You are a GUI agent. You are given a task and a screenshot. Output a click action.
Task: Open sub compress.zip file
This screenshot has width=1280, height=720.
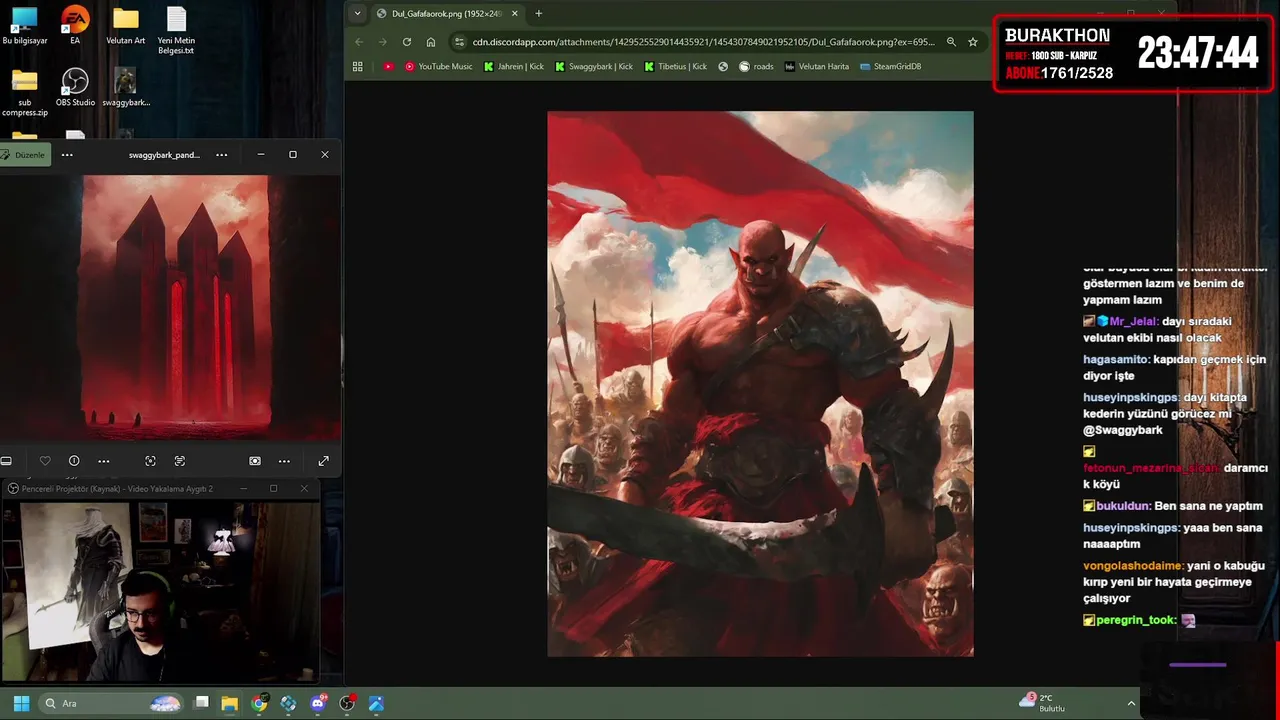click(x=24, y=92)
